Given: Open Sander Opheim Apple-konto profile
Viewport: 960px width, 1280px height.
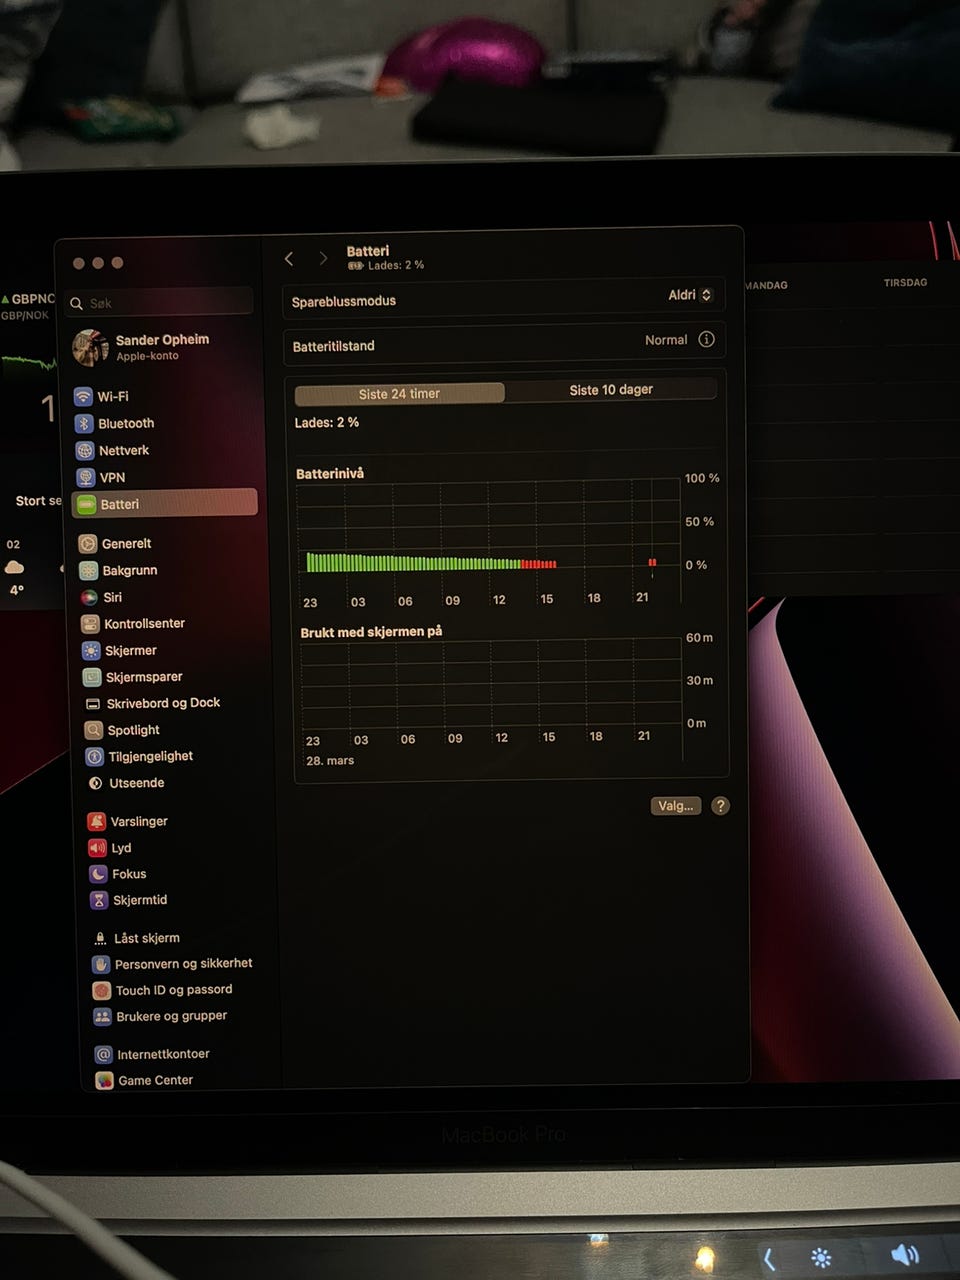Looking at the screenshot, I should [x=143, y=347].
